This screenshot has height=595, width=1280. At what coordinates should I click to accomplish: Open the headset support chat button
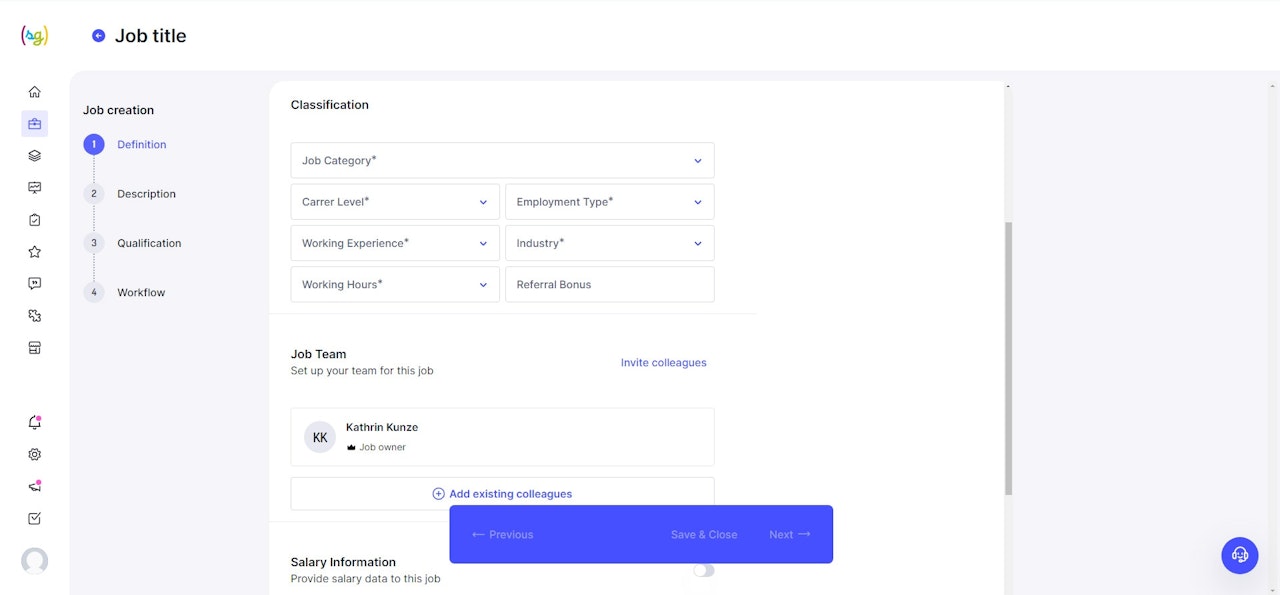1240,555
